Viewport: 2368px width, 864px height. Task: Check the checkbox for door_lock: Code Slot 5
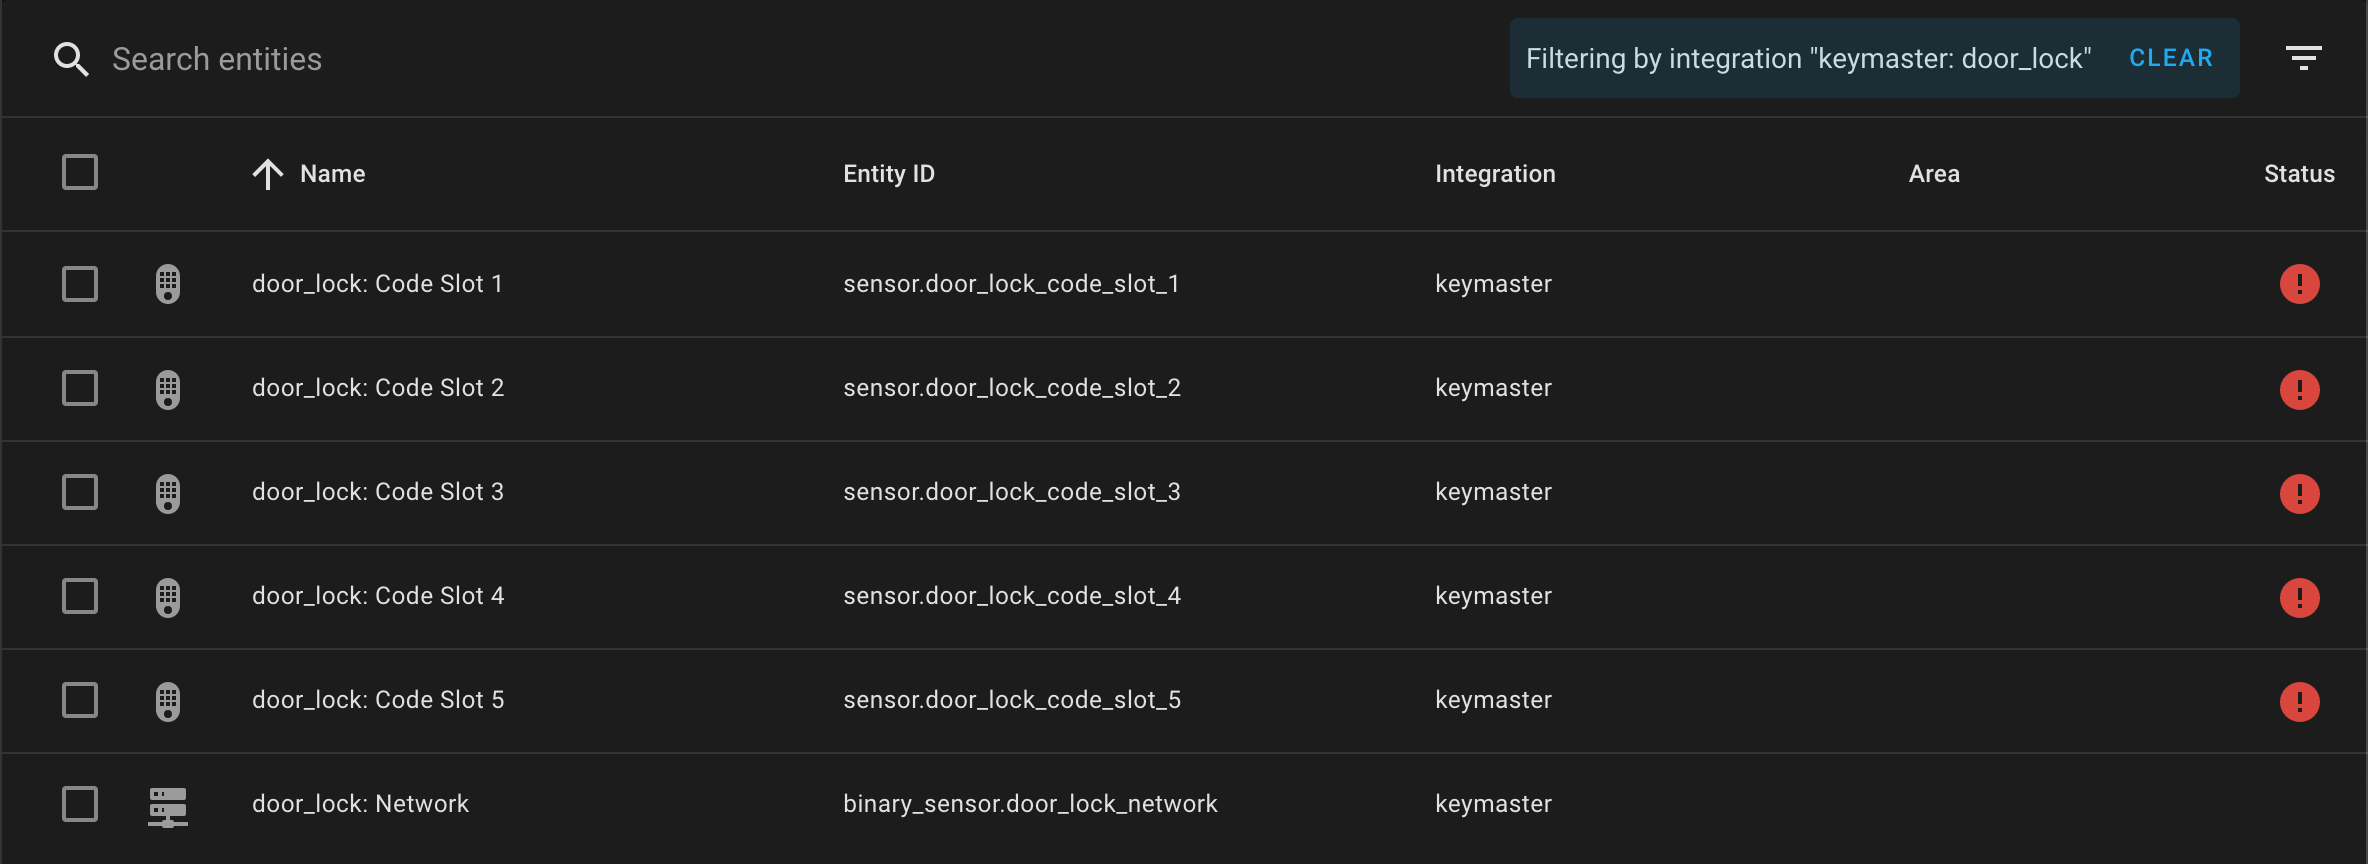79,701
